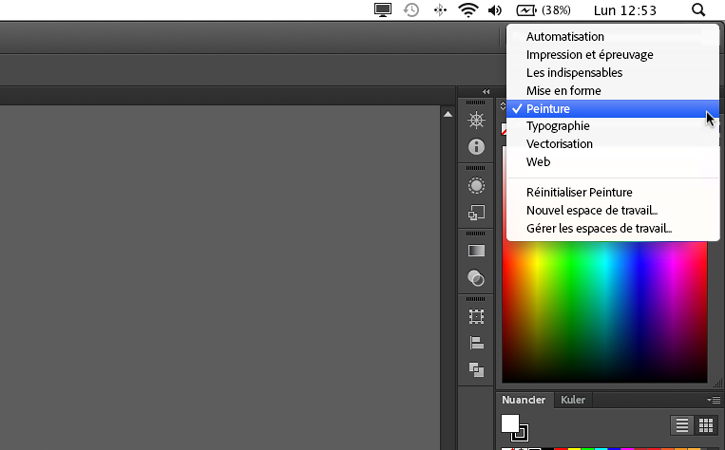Switch swatches to list view
This screenshot has width=725, height=450.
pyautogui.click(x=682, y=425)
